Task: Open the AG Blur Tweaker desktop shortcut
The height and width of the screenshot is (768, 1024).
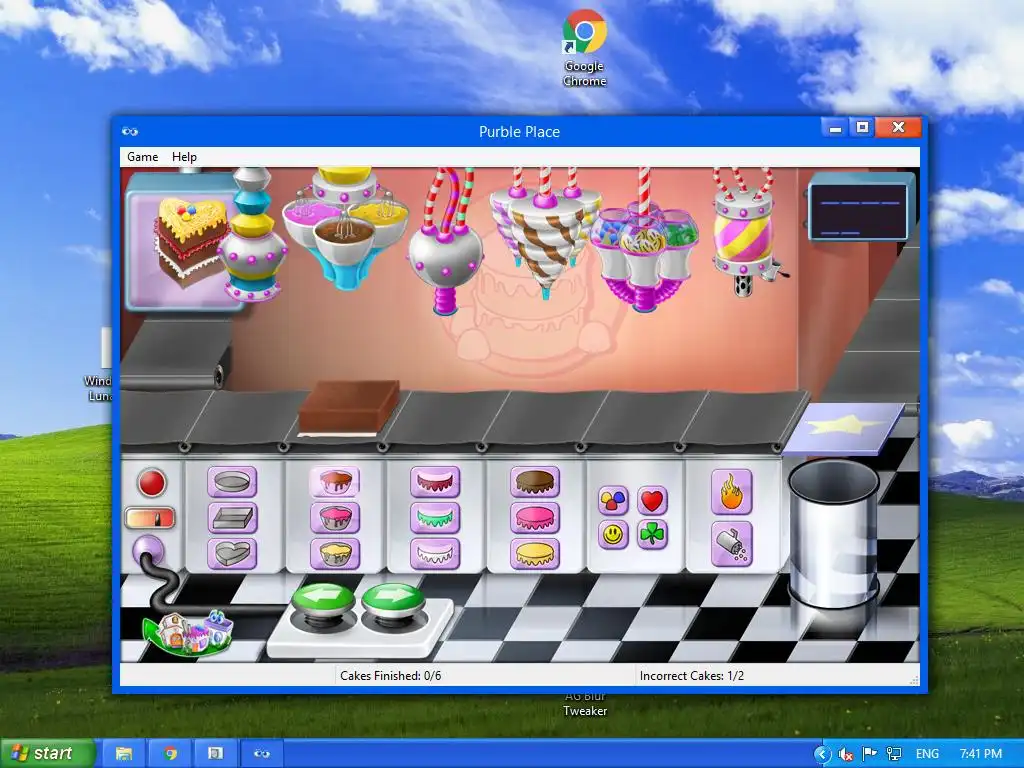Action: click(585, 704)
